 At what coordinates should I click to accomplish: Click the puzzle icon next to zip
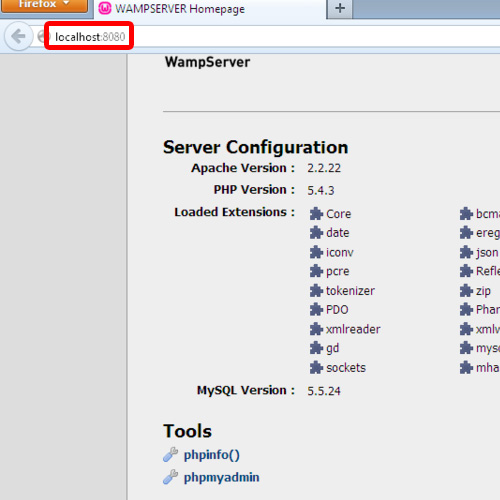[466, 291]
